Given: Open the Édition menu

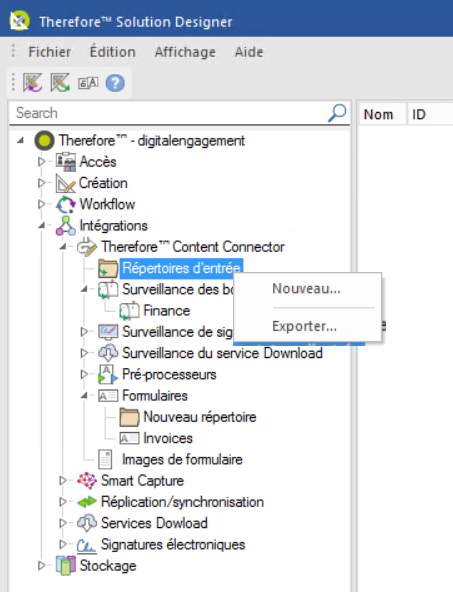Looking at the screenshot, I should pyautogui.click(x=112, y=52).
